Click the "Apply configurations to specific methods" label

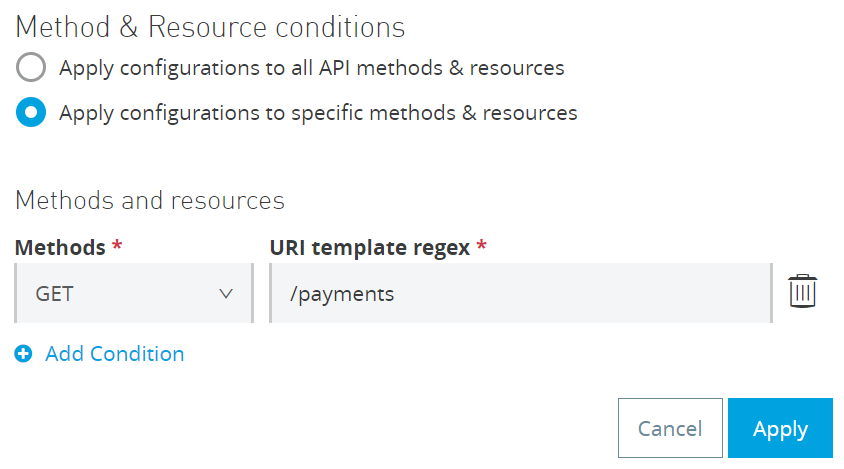point(318,113)
